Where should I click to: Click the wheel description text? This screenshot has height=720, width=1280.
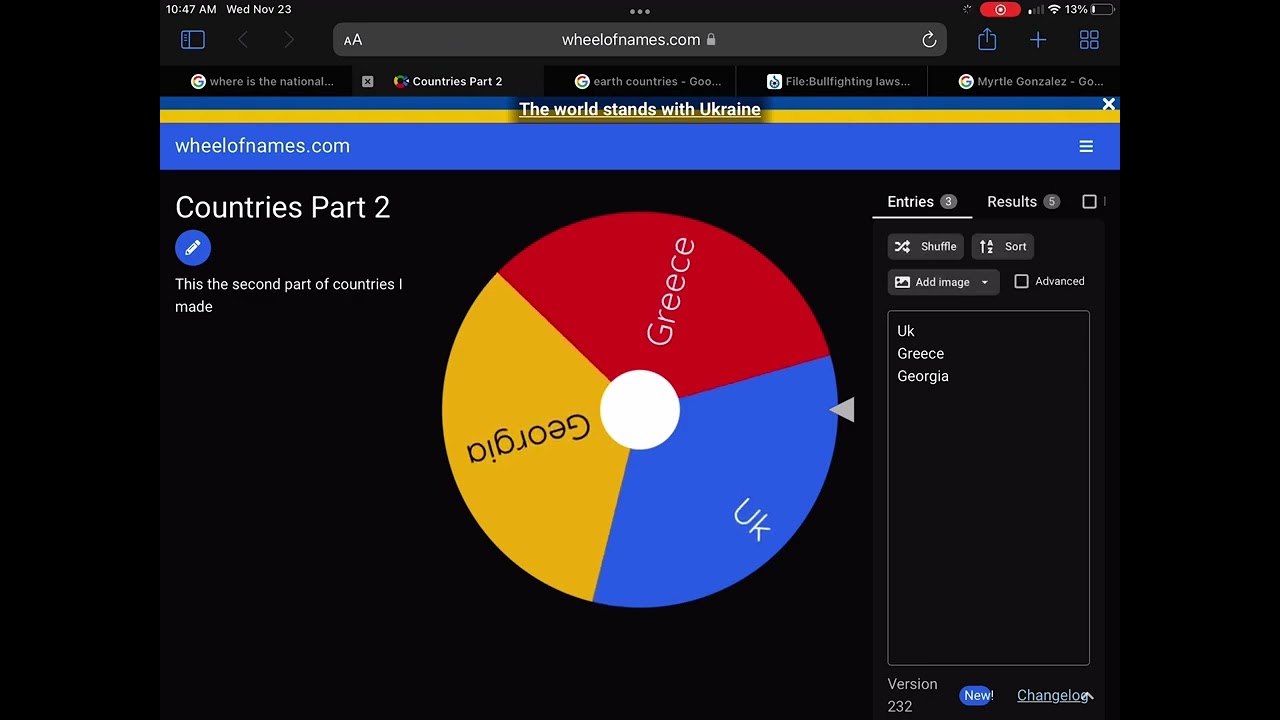(x=289, y=295)
